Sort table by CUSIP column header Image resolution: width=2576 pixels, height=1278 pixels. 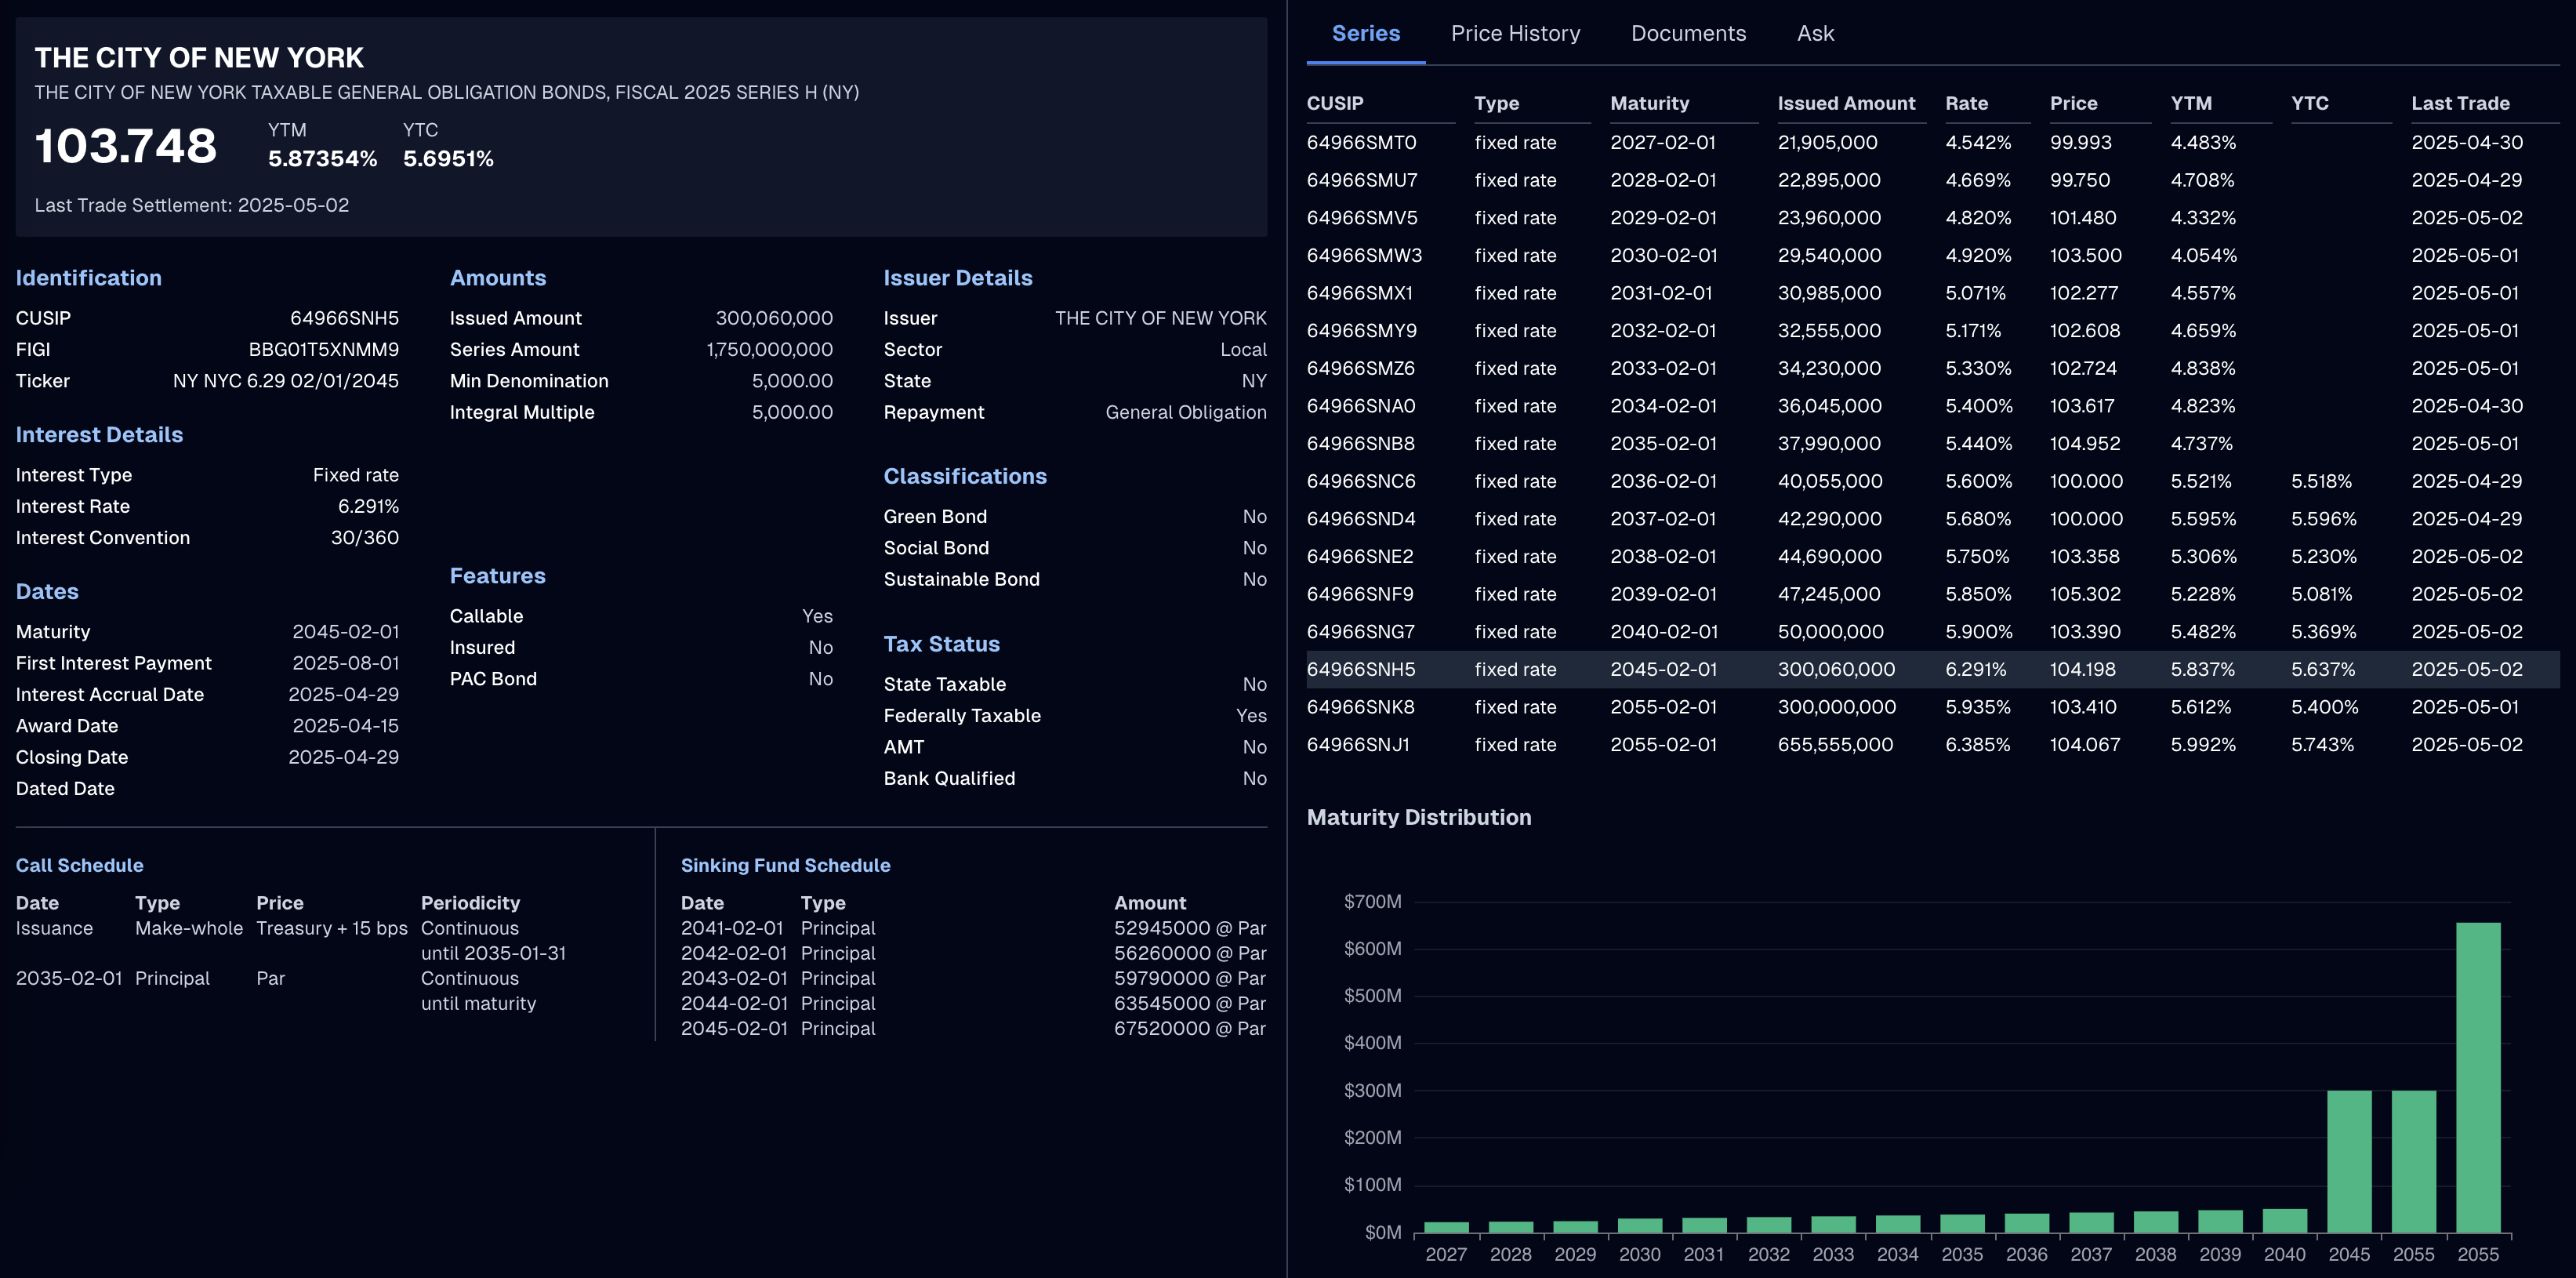tap(1335, 103)
